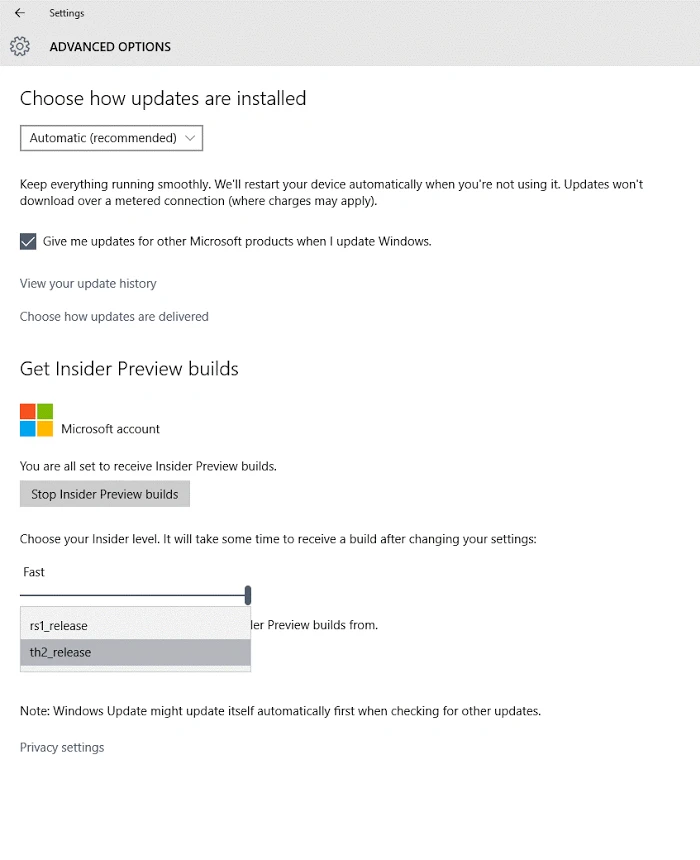Click the gear icon next to ADVANCED OPTIONS
Image resolution: width=700 pixels, height=860 pixels.
click(x=20, y=46)
